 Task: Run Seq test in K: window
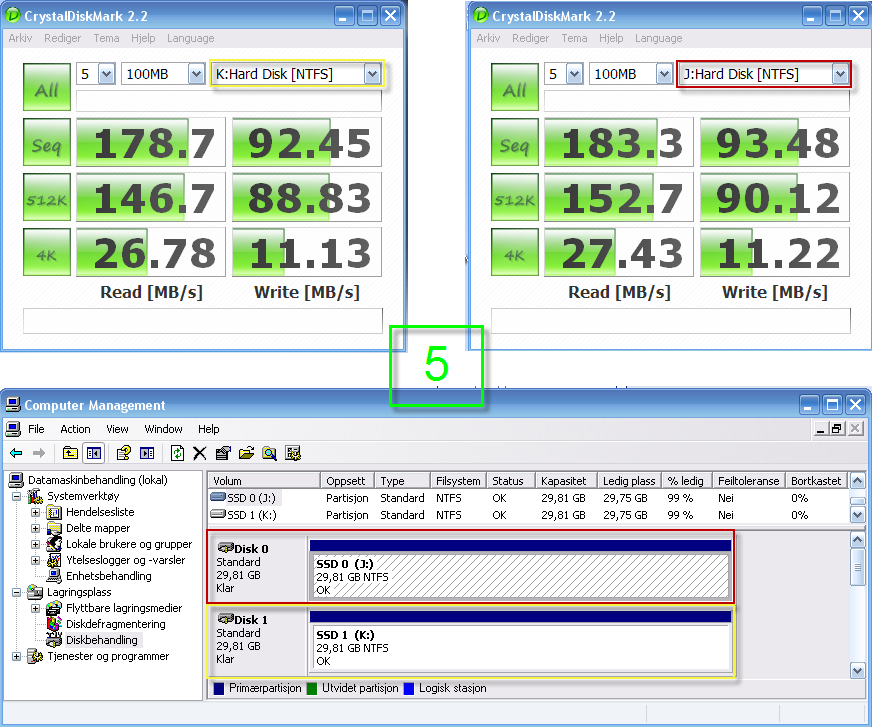point(47,142)
